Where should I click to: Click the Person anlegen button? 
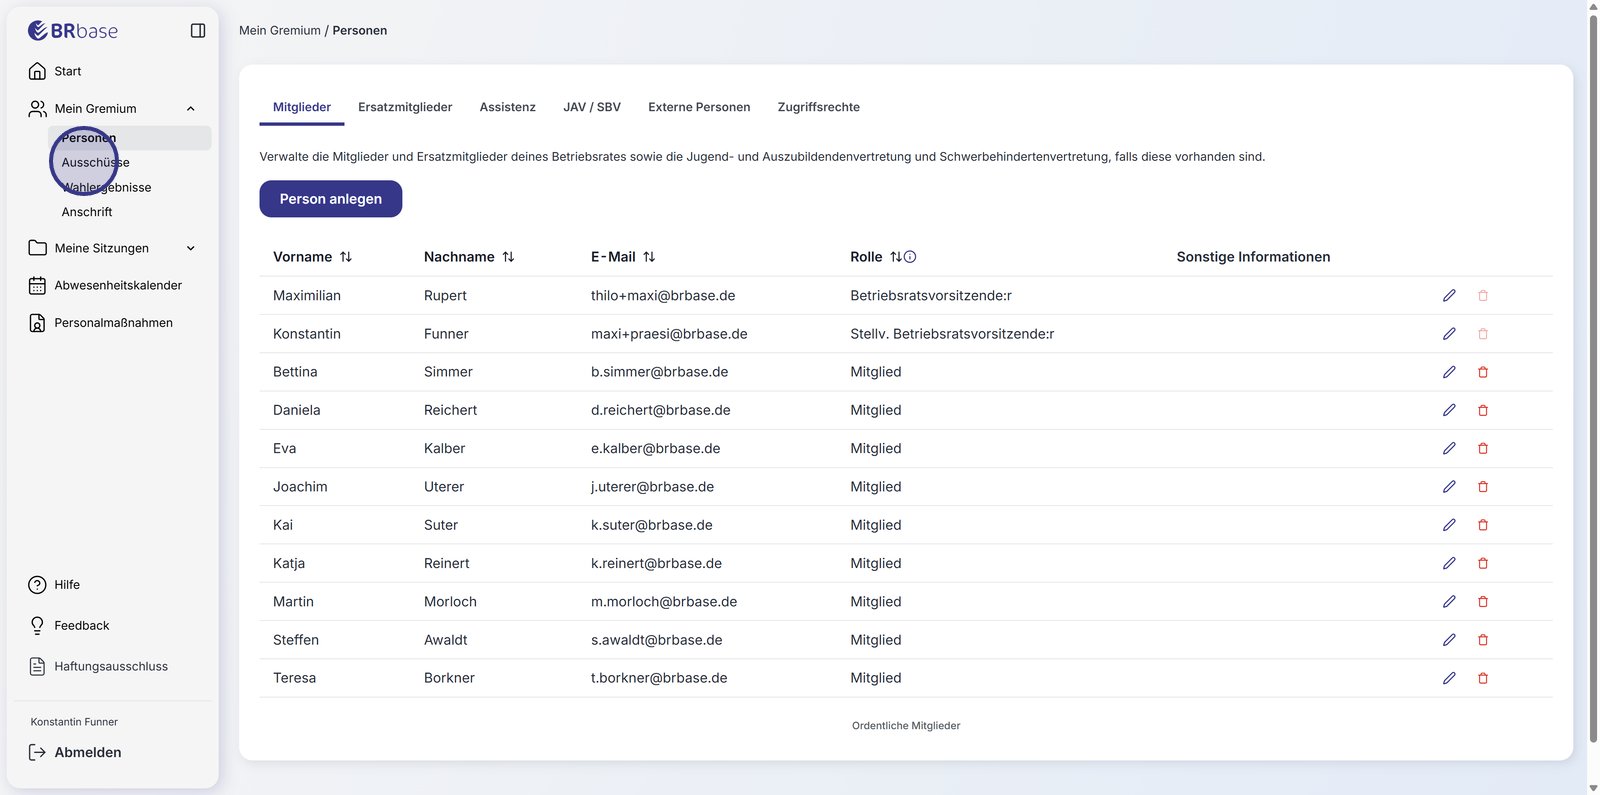click(331, 199)
